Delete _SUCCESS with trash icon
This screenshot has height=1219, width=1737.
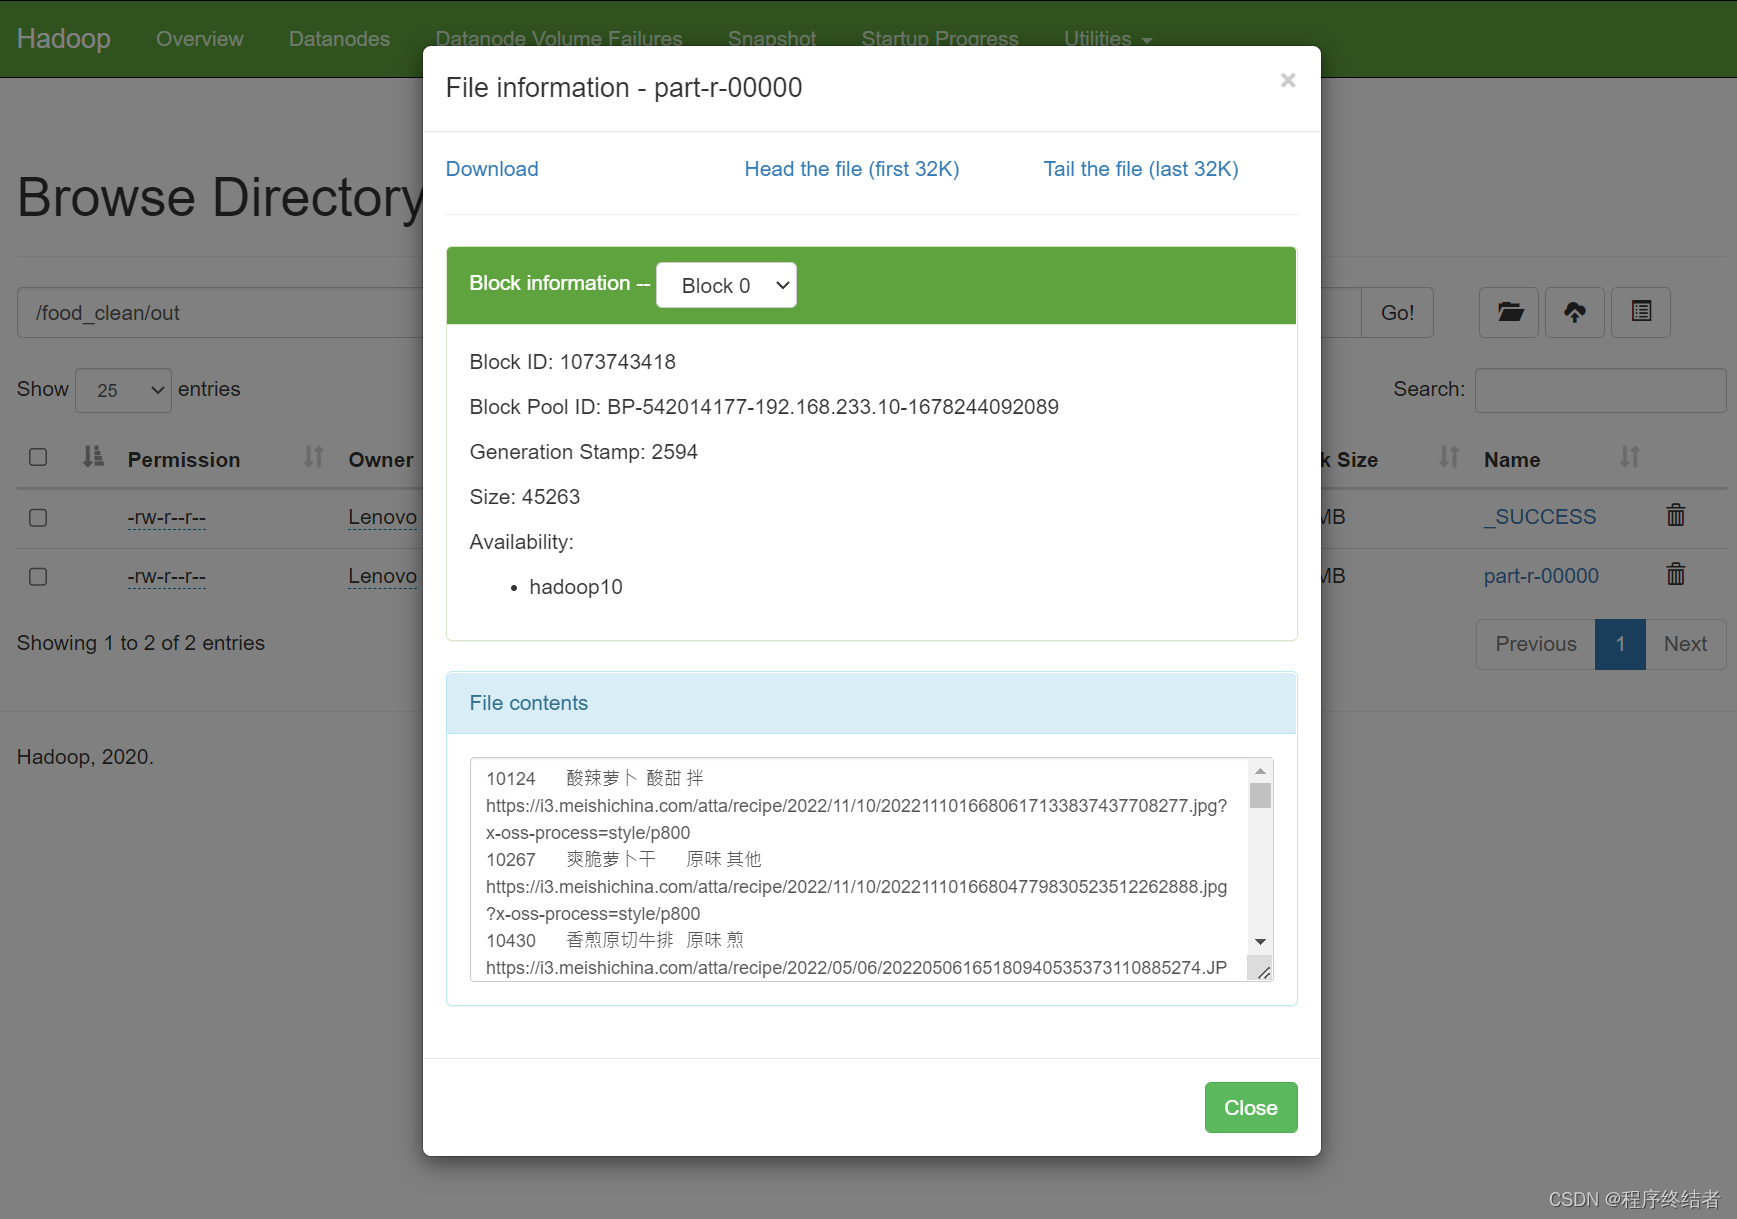coord(1676,515)
